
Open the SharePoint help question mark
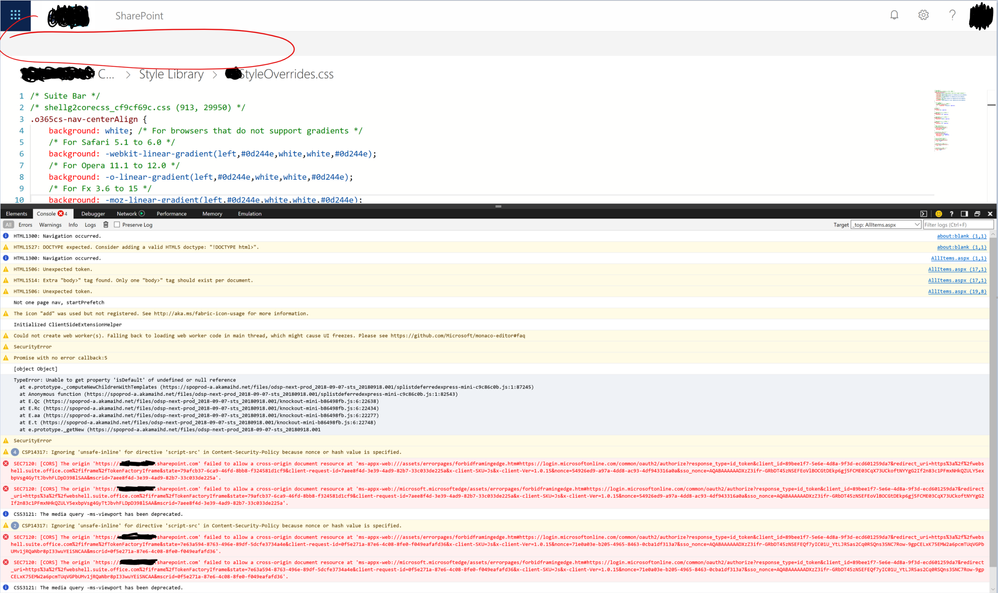(952, 15)
